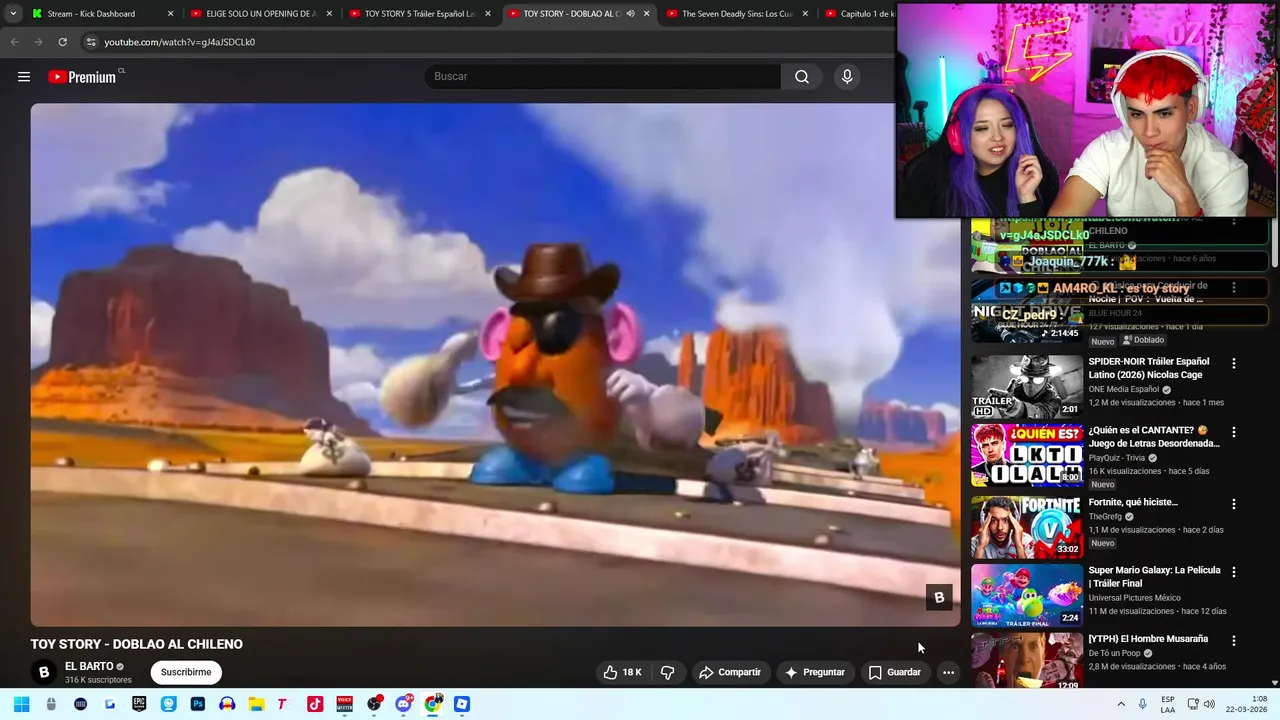Reload the current page
The height and width of the screenshot is (720, 1280).
coord(62,42)
